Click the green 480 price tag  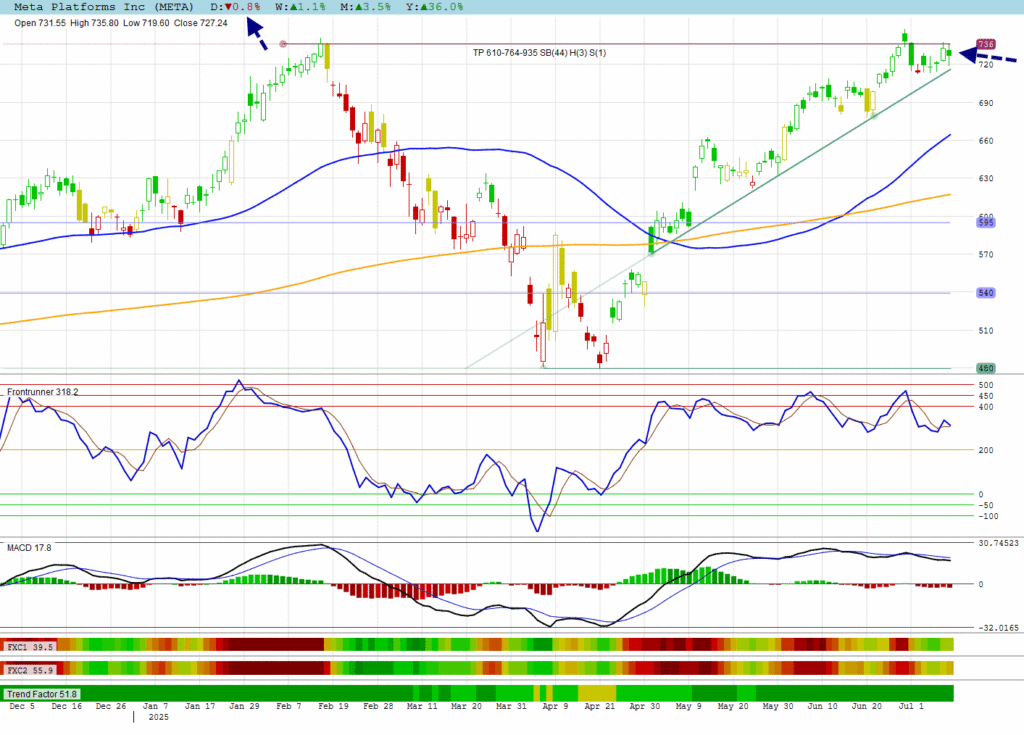coord(985,368)
